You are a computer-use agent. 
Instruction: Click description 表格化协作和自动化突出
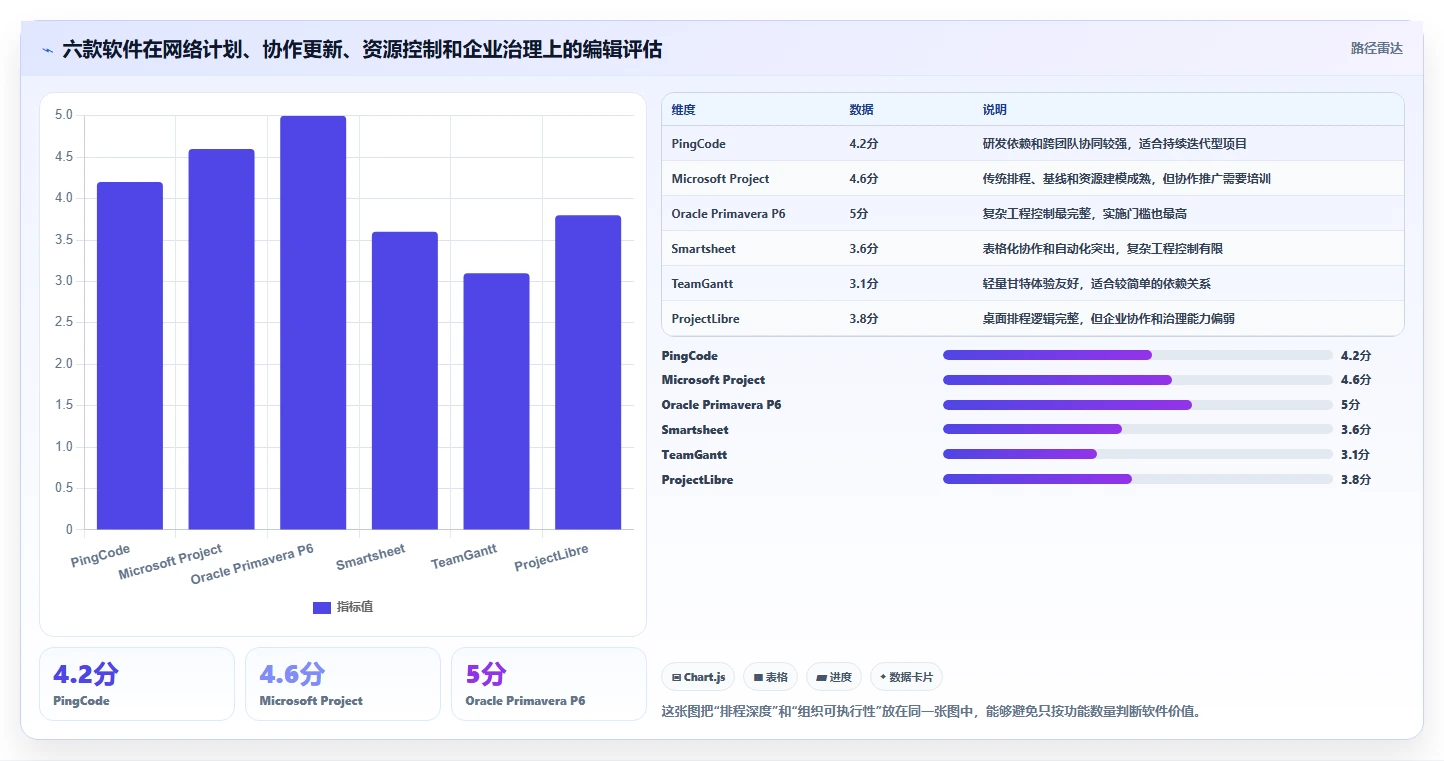click(x=1103, y=249)
